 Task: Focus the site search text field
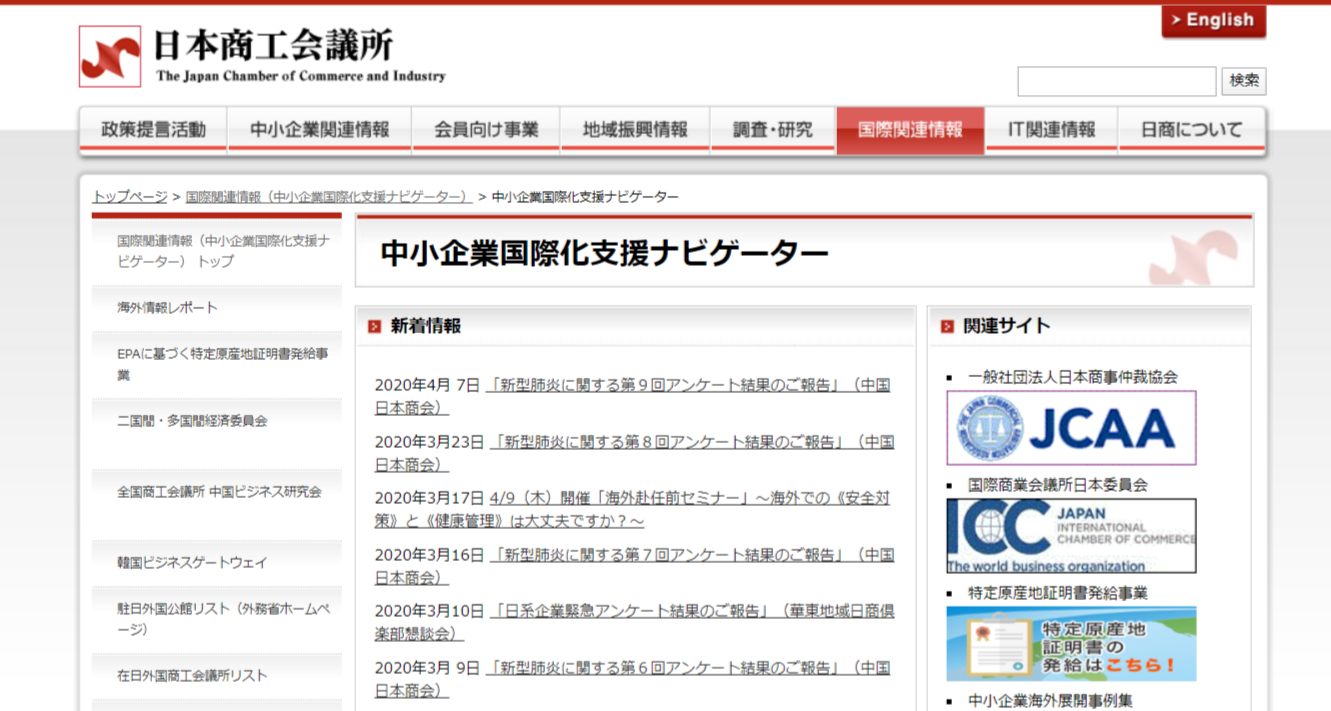point(1116,81)
